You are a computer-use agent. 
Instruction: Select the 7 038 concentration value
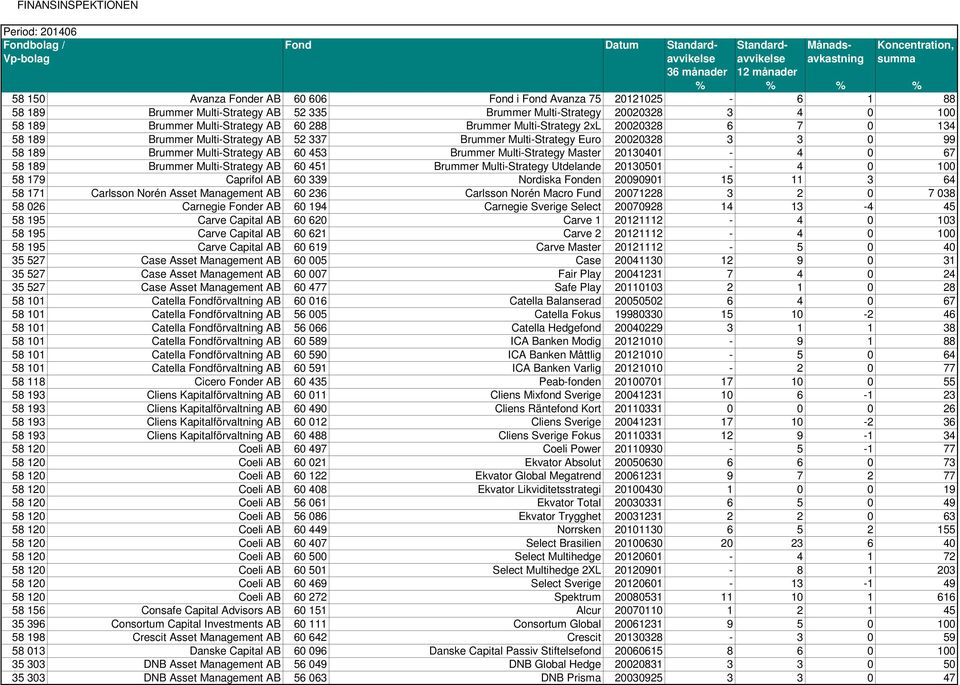tap(940, 193)
